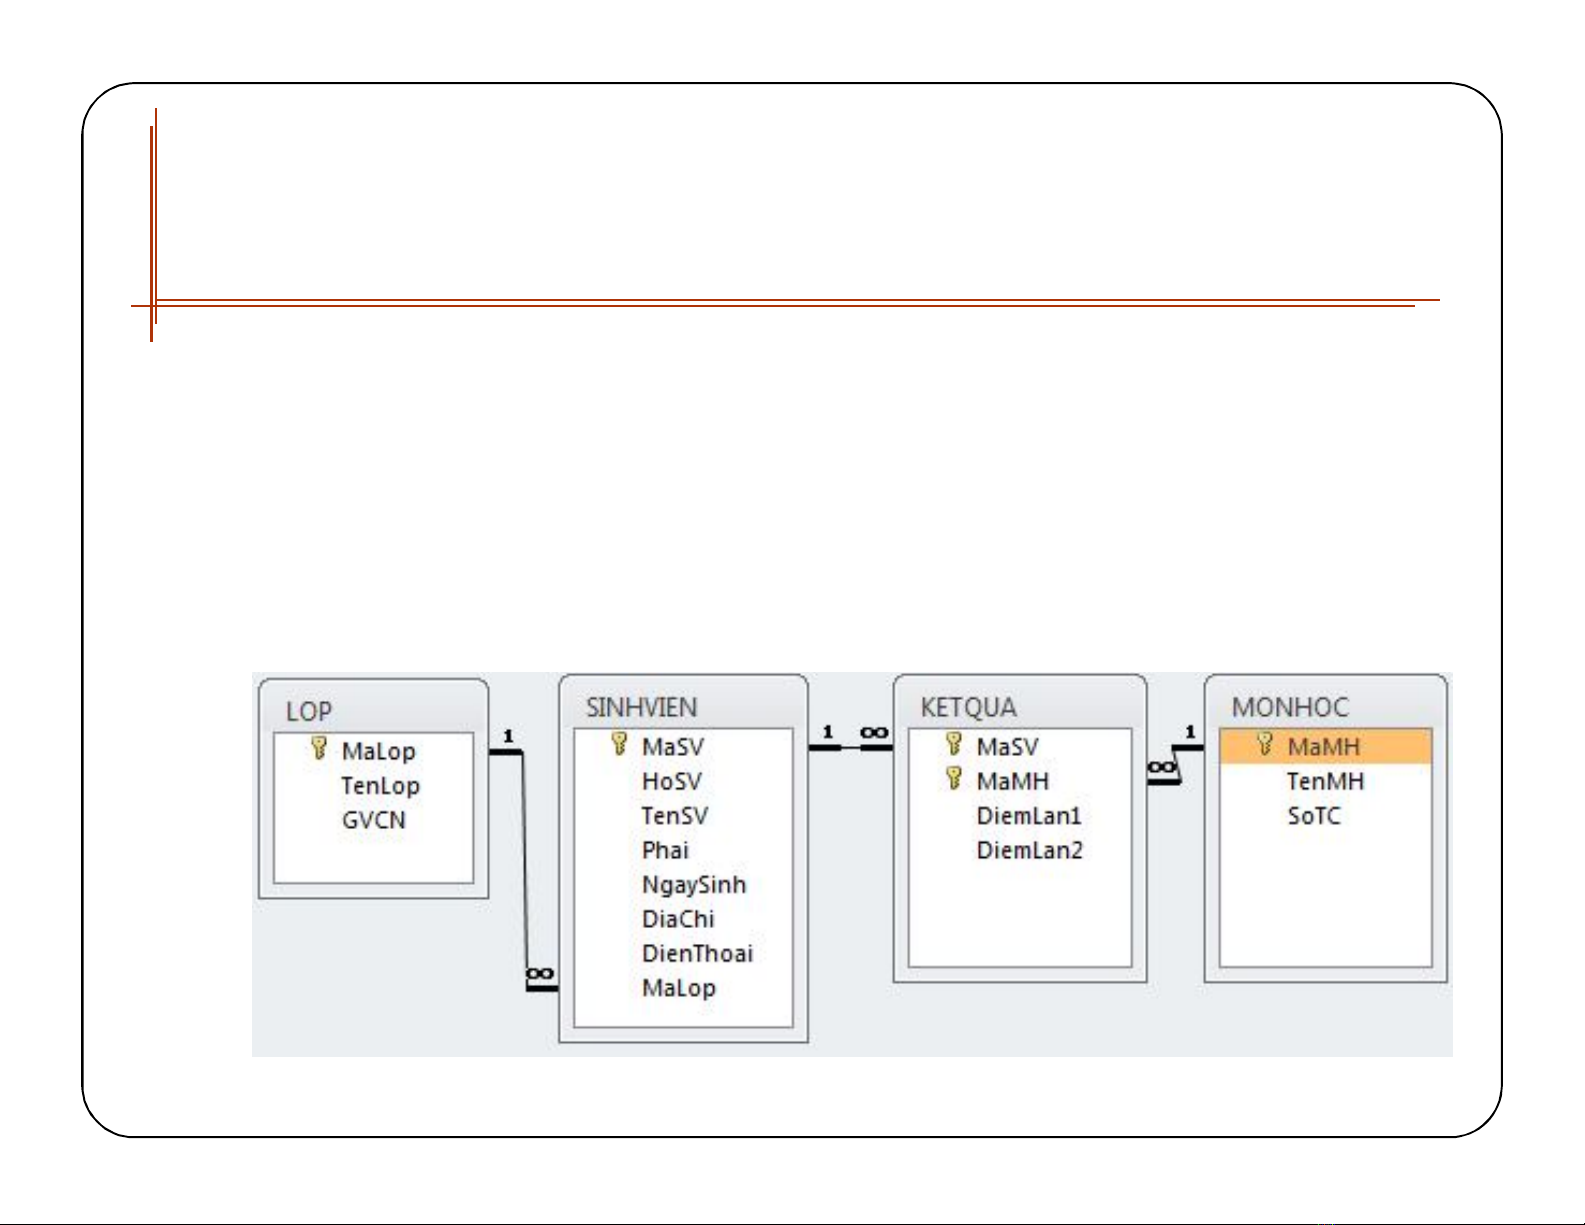
Task: Click the key icon on highlighted MaMH in MONHOC
Action: click(1265, 744)
